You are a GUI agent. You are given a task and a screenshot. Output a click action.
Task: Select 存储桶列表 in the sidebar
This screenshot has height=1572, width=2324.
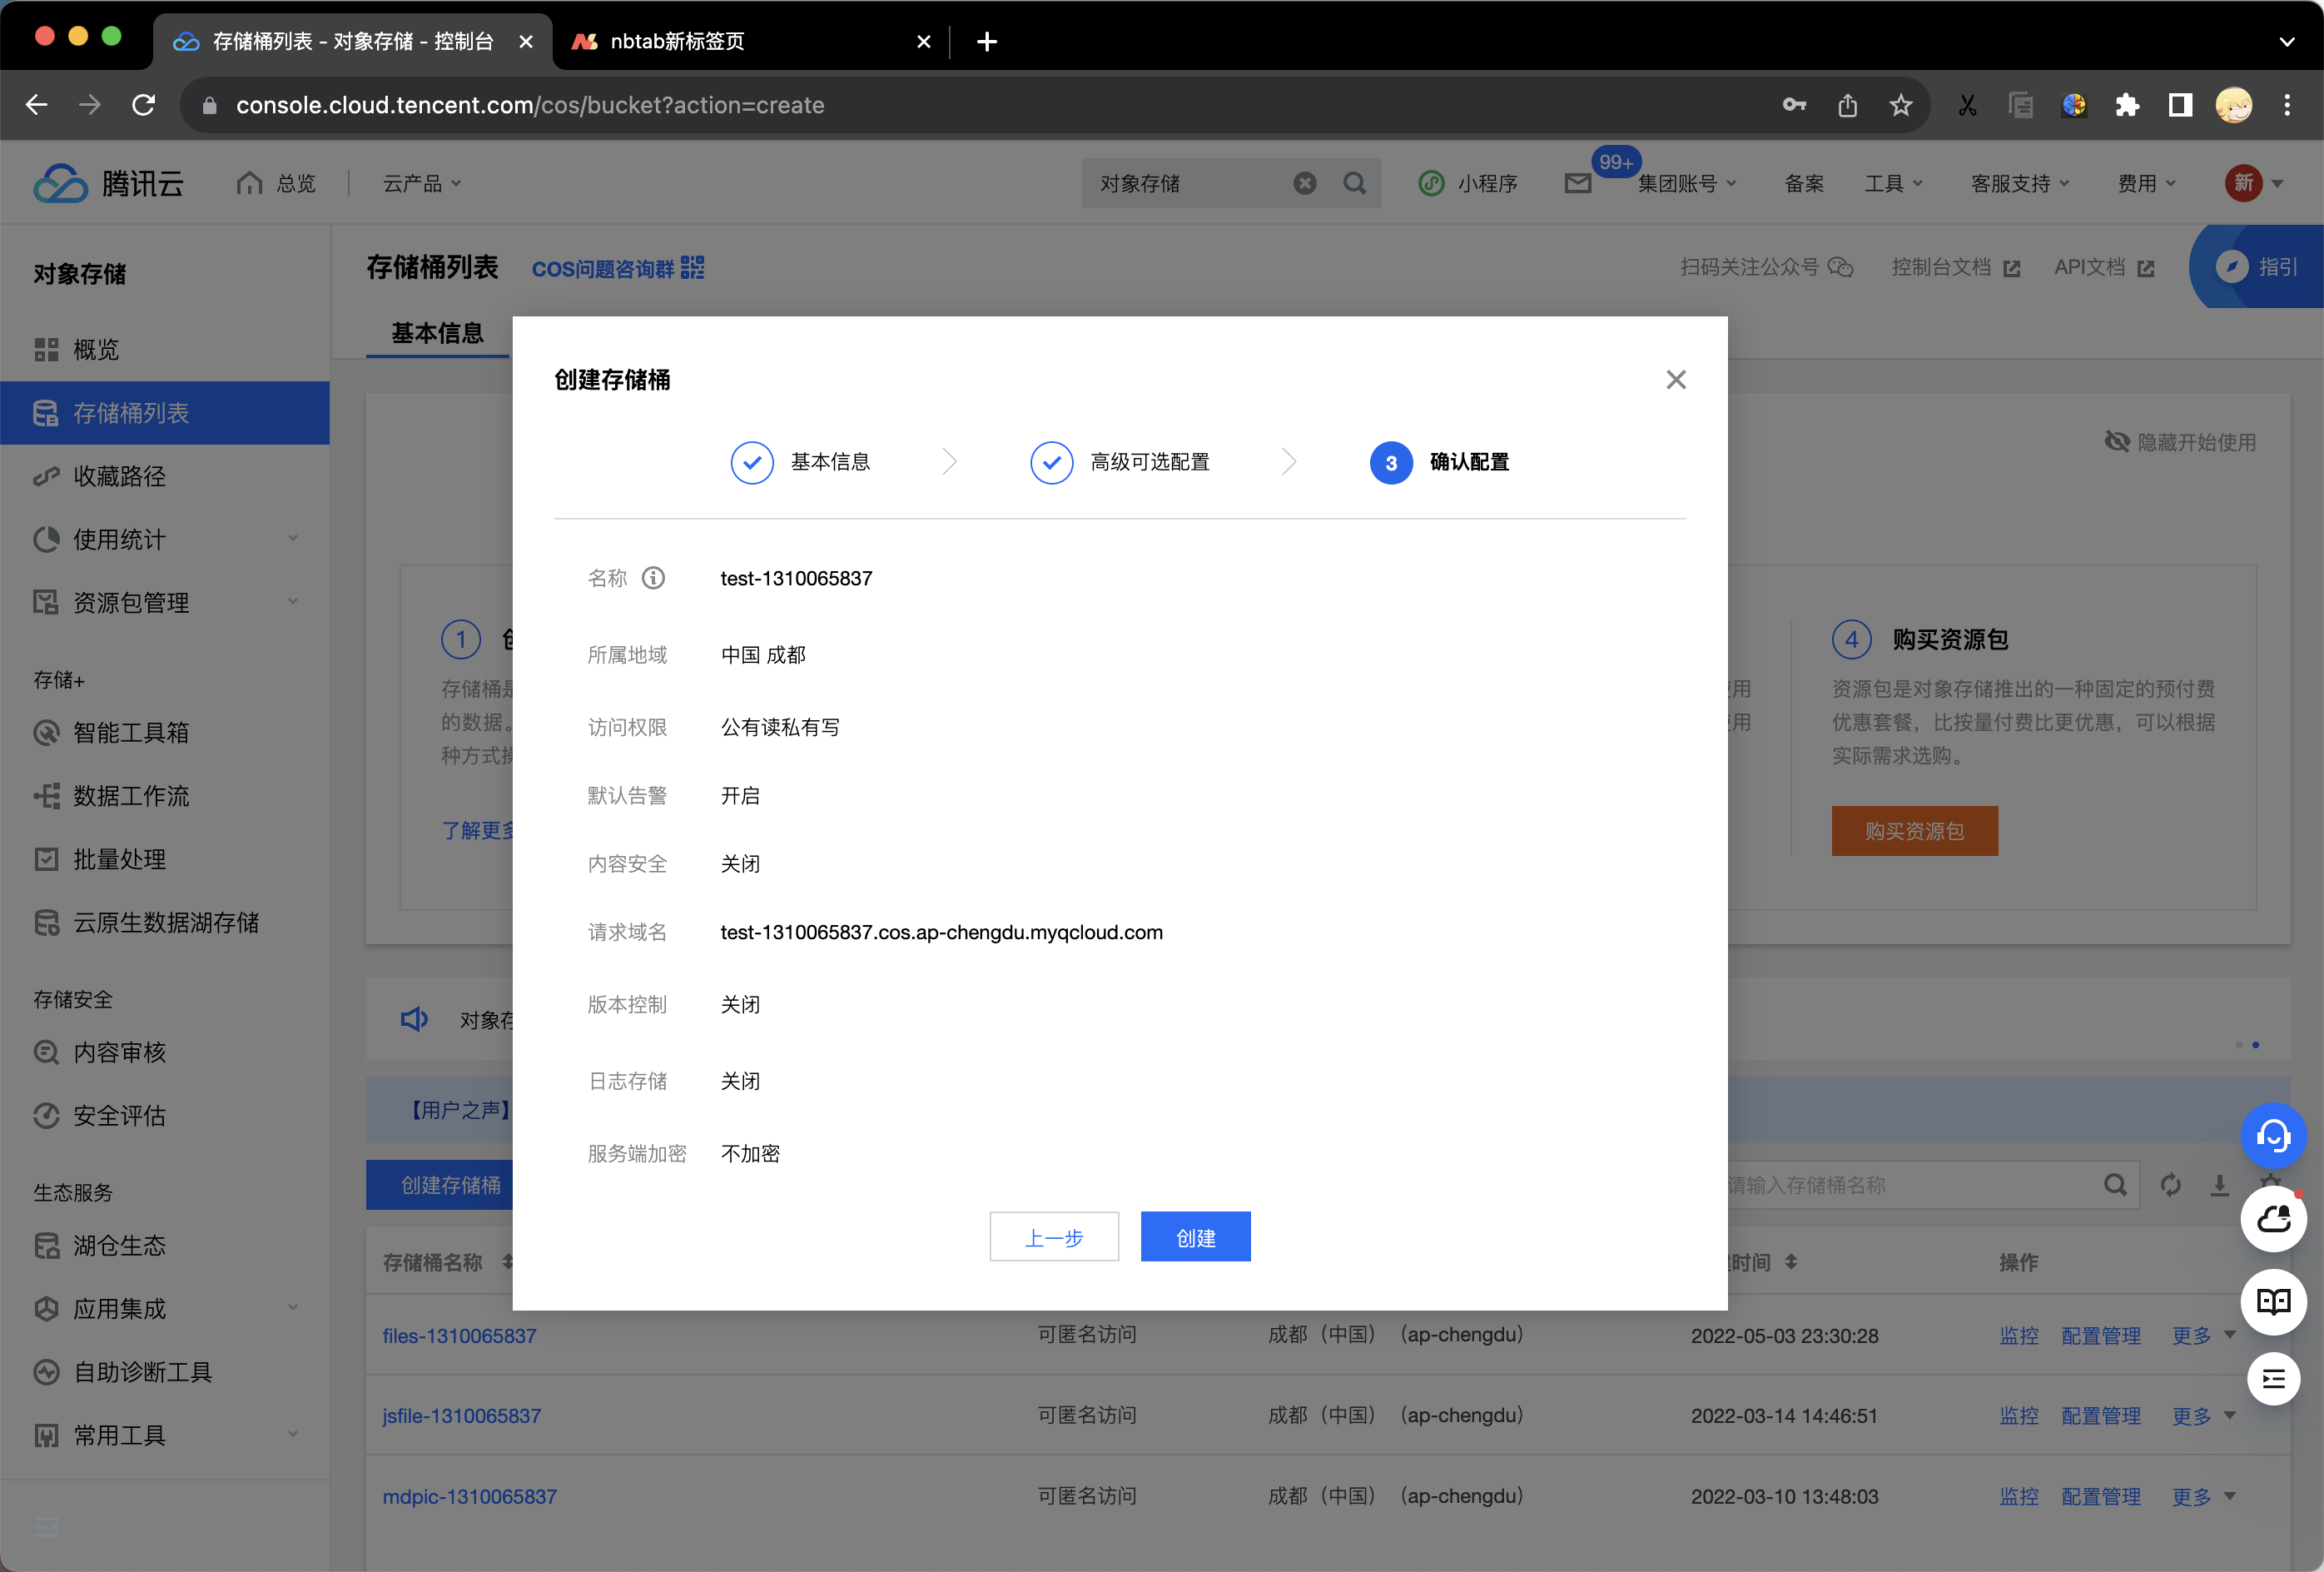tap(165, 413)
